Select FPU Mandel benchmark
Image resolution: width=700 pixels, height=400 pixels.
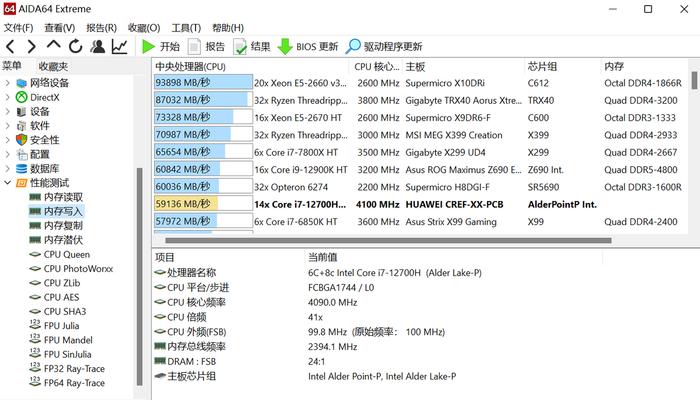[x=68, y=340]
